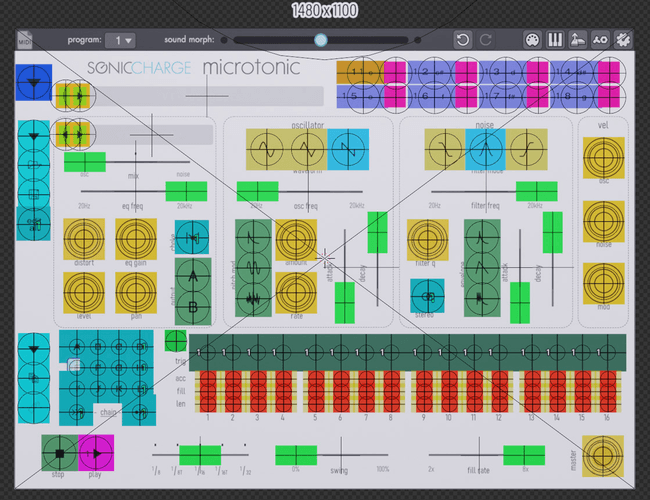Select drum channel 5 button
650x500 pixels.
click(360, 97)
